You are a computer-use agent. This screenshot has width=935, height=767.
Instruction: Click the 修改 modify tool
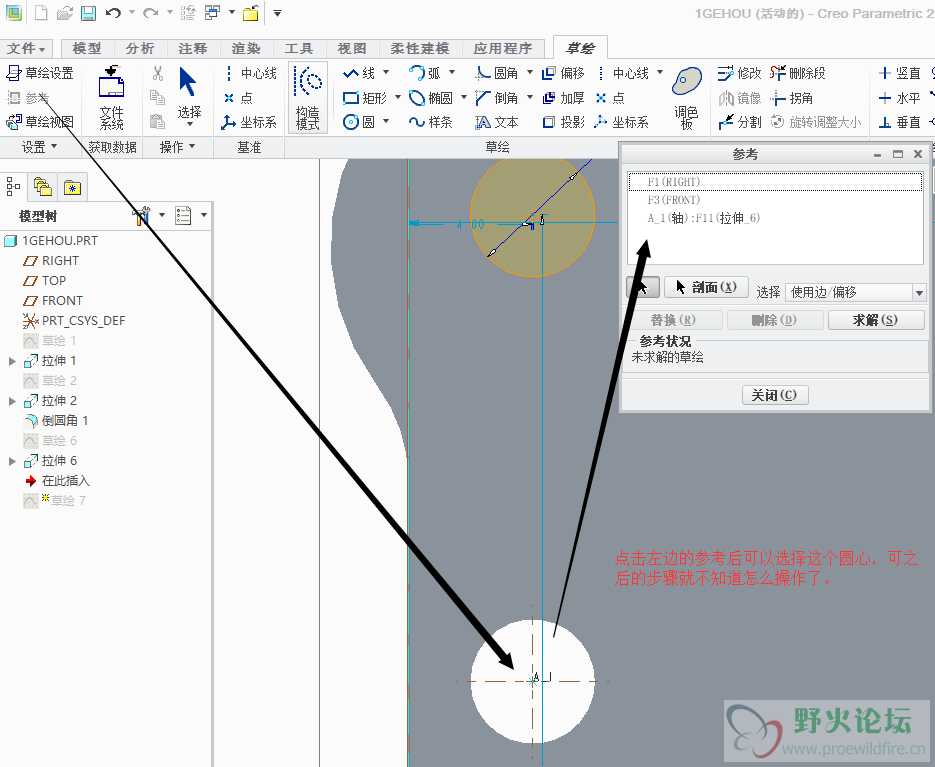[x=739, y=73]
